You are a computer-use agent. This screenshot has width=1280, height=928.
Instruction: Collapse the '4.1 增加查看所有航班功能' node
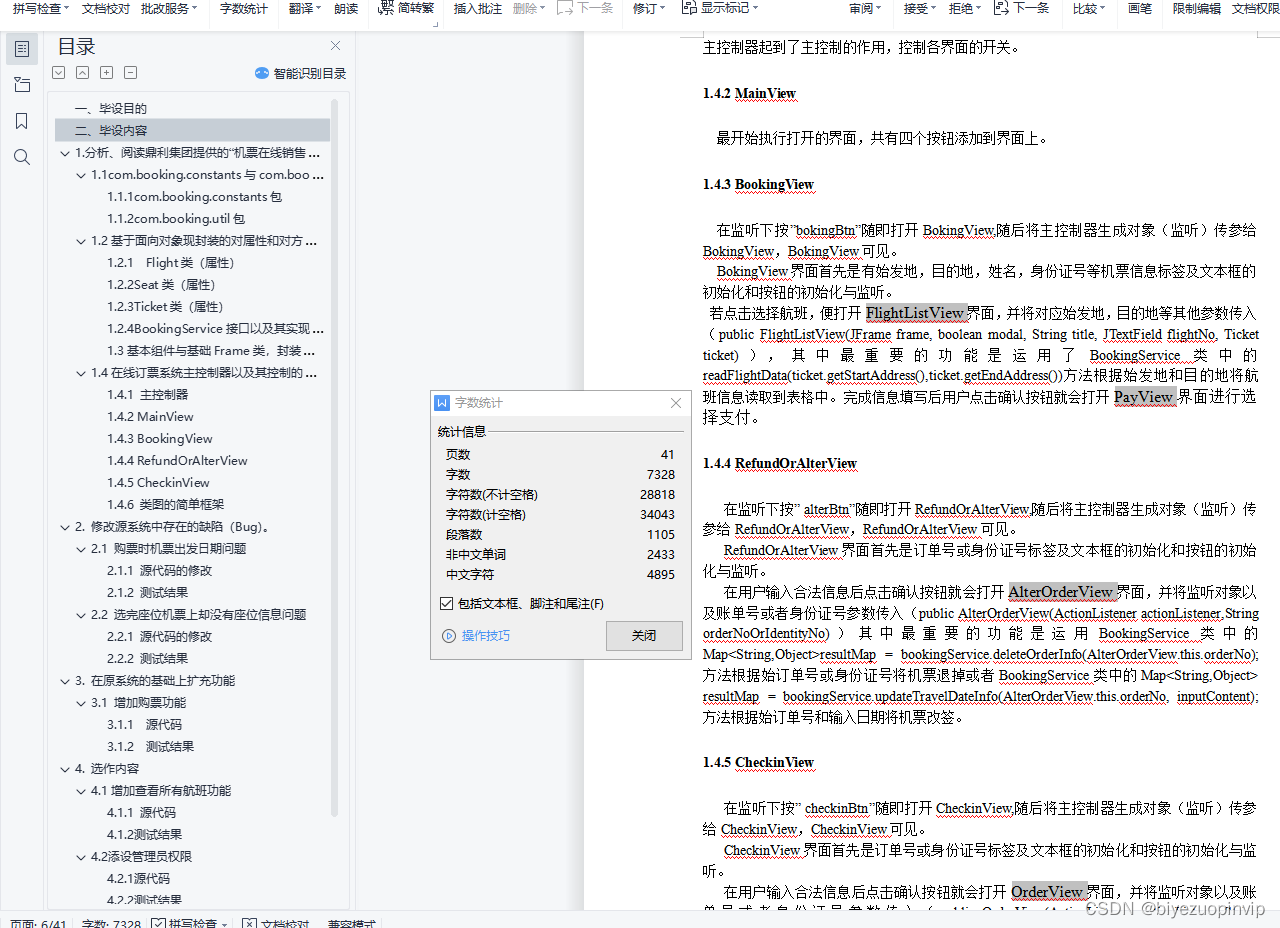[81, 791]
